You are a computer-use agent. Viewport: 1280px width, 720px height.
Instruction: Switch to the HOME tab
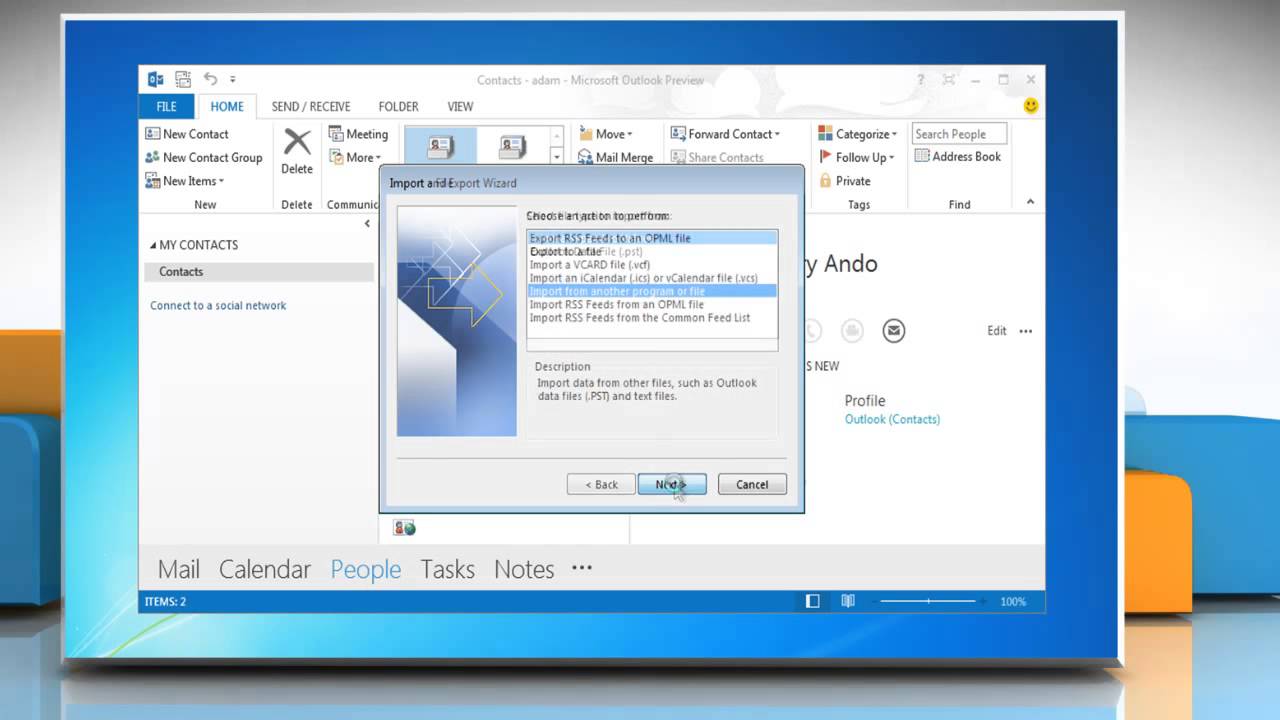(227, 107)
